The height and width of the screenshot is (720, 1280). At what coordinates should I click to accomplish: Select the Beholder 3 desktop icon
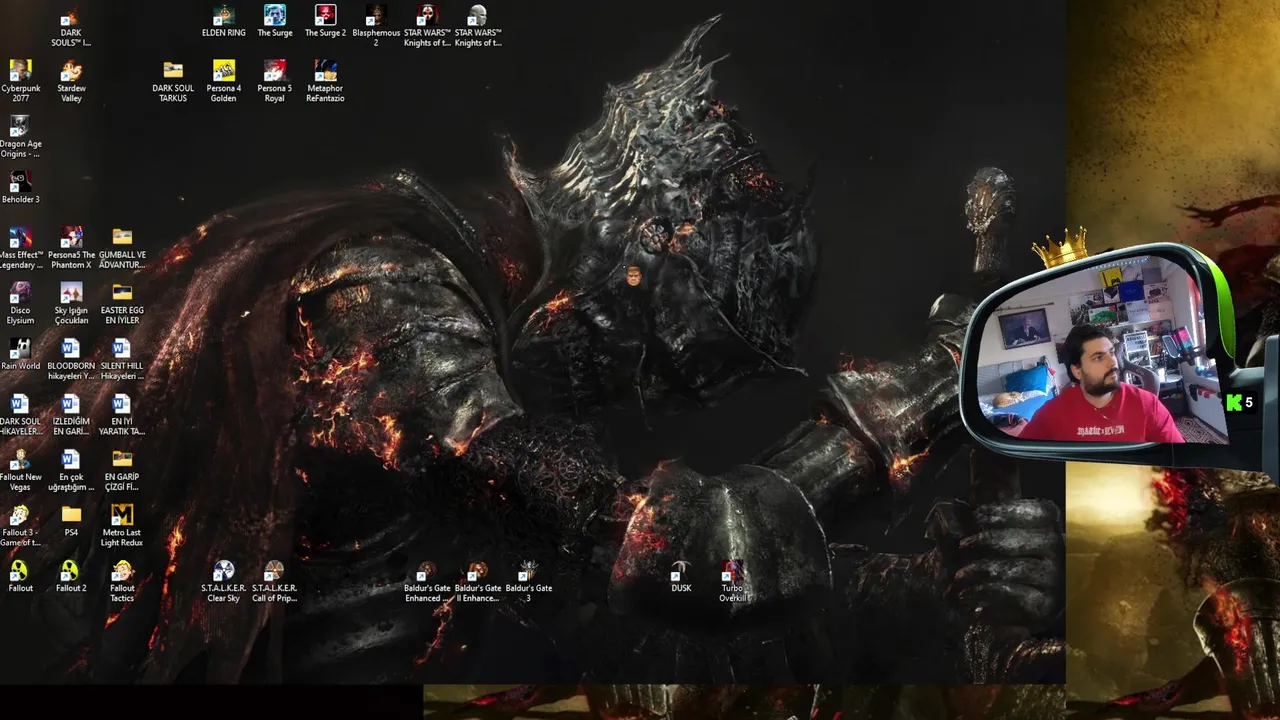[20, 188]
